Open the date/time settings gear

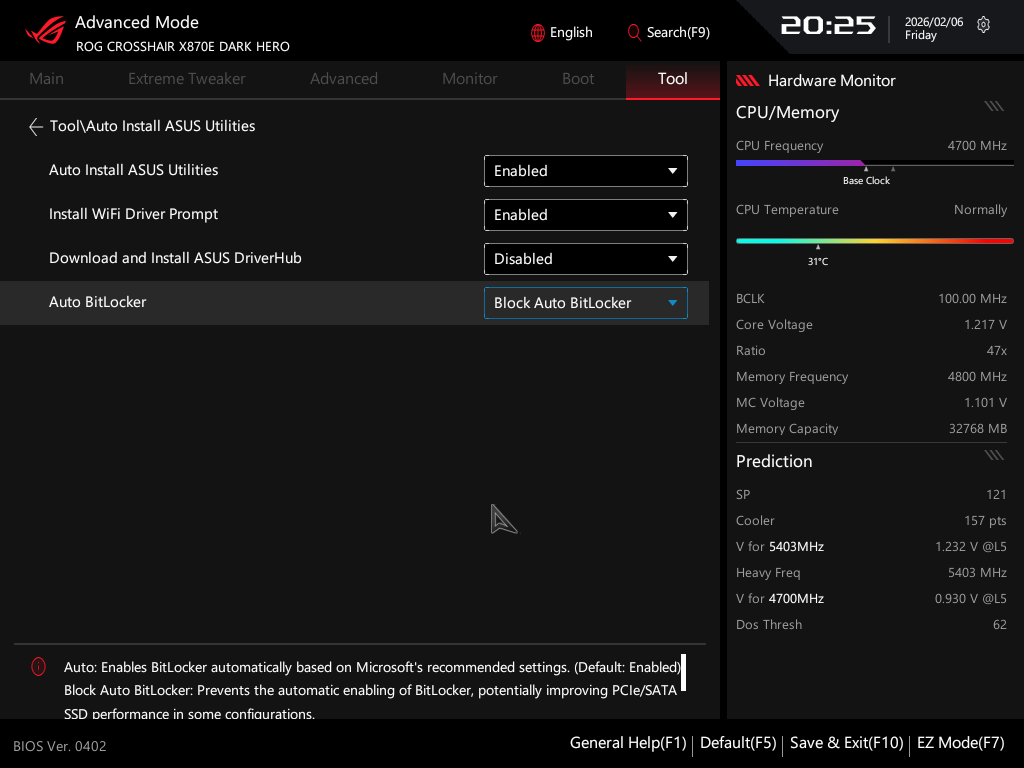(983, 25)
